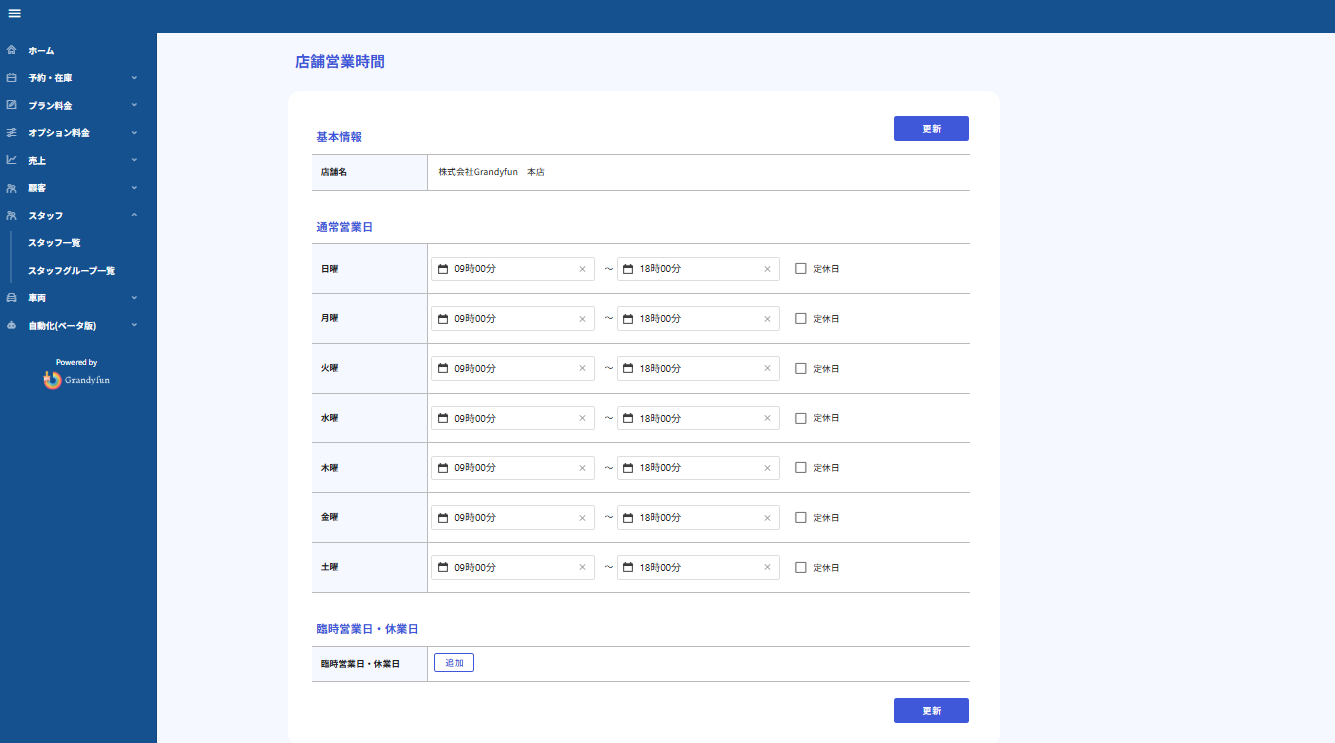Click the 顧客 people icon in sidebar
Screen dimensions: 1335x743
(x=10, y=187)
